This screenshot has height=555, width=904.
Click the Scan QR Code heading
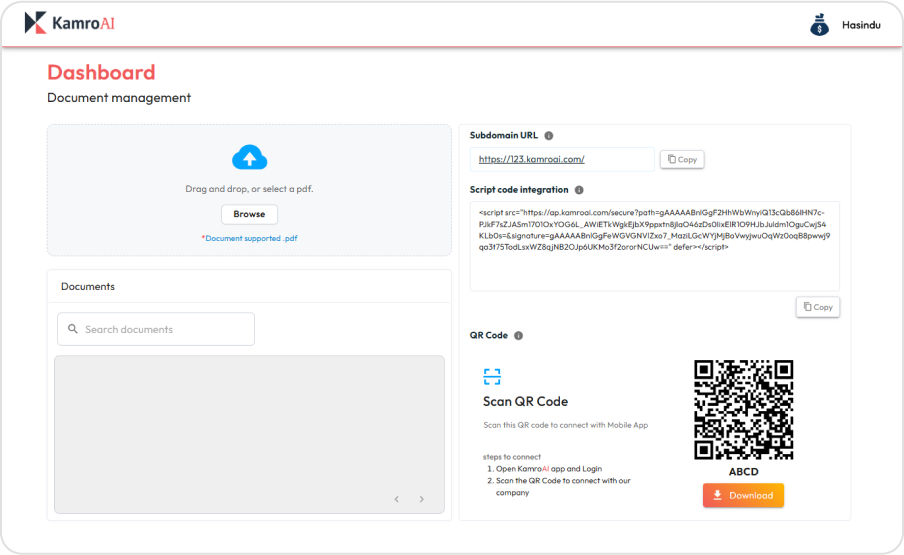point(525,402)
